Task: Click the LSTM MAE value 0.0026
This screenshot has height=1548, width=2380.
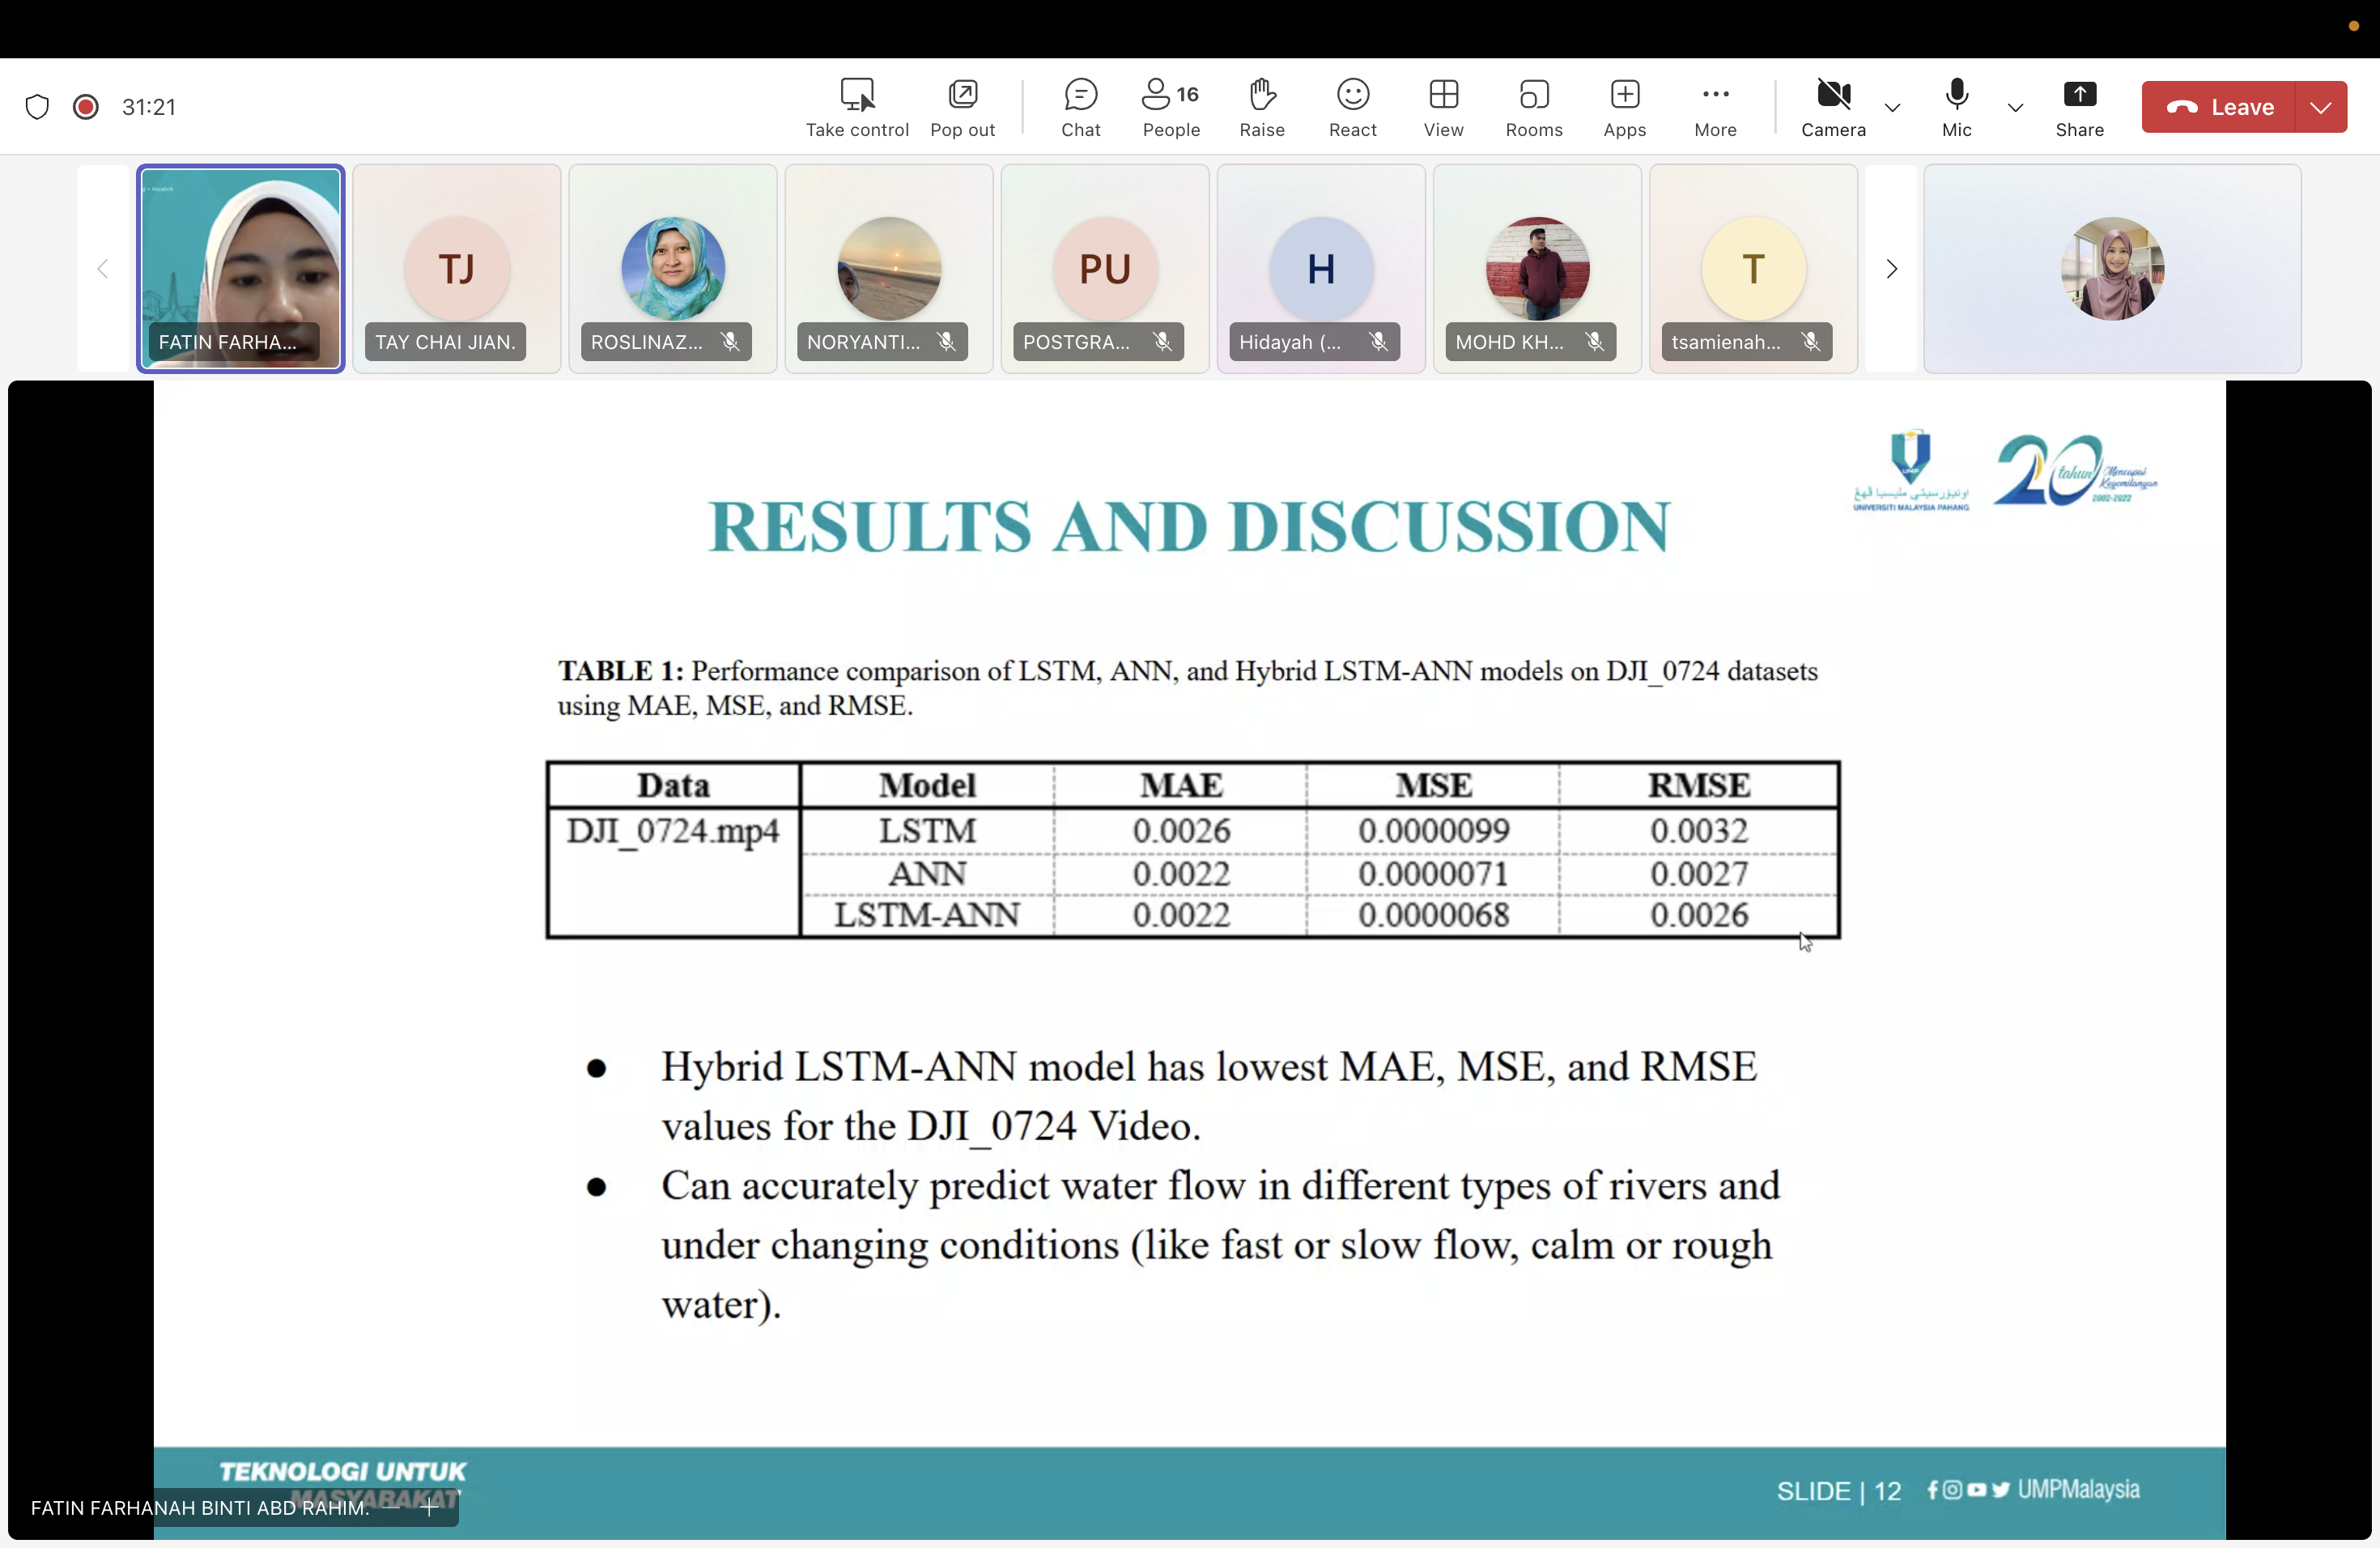Action: point(1181,831)
